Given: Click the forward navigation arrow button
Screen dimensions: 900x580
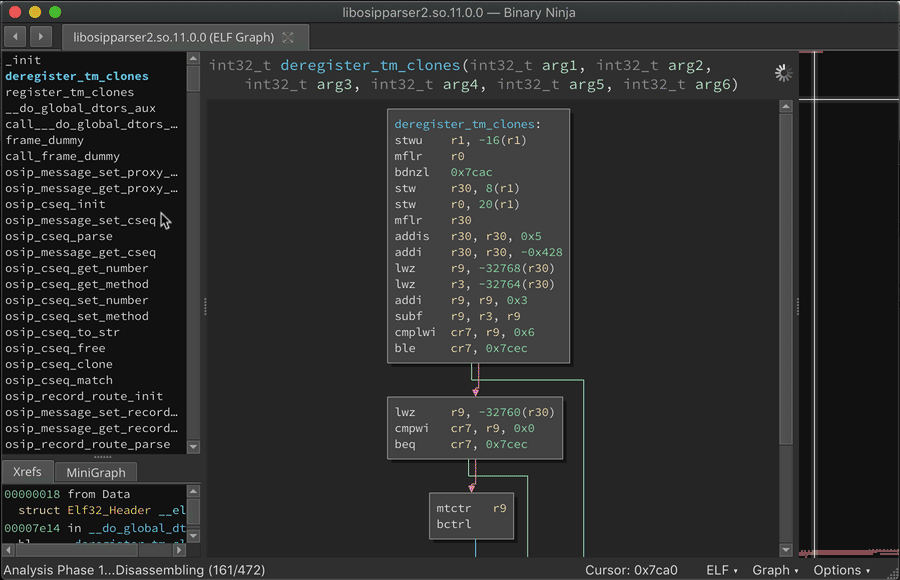Looking at the screenshot, I should tap(40, 37).
